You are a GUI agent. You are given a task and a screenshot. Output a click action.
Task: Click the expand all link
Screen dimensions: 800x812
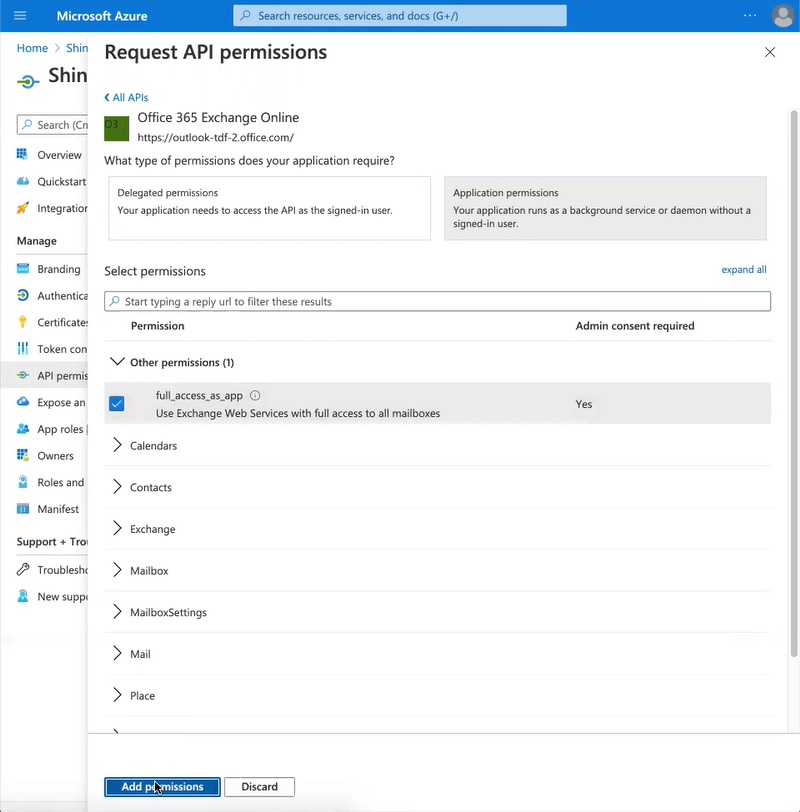743,270
